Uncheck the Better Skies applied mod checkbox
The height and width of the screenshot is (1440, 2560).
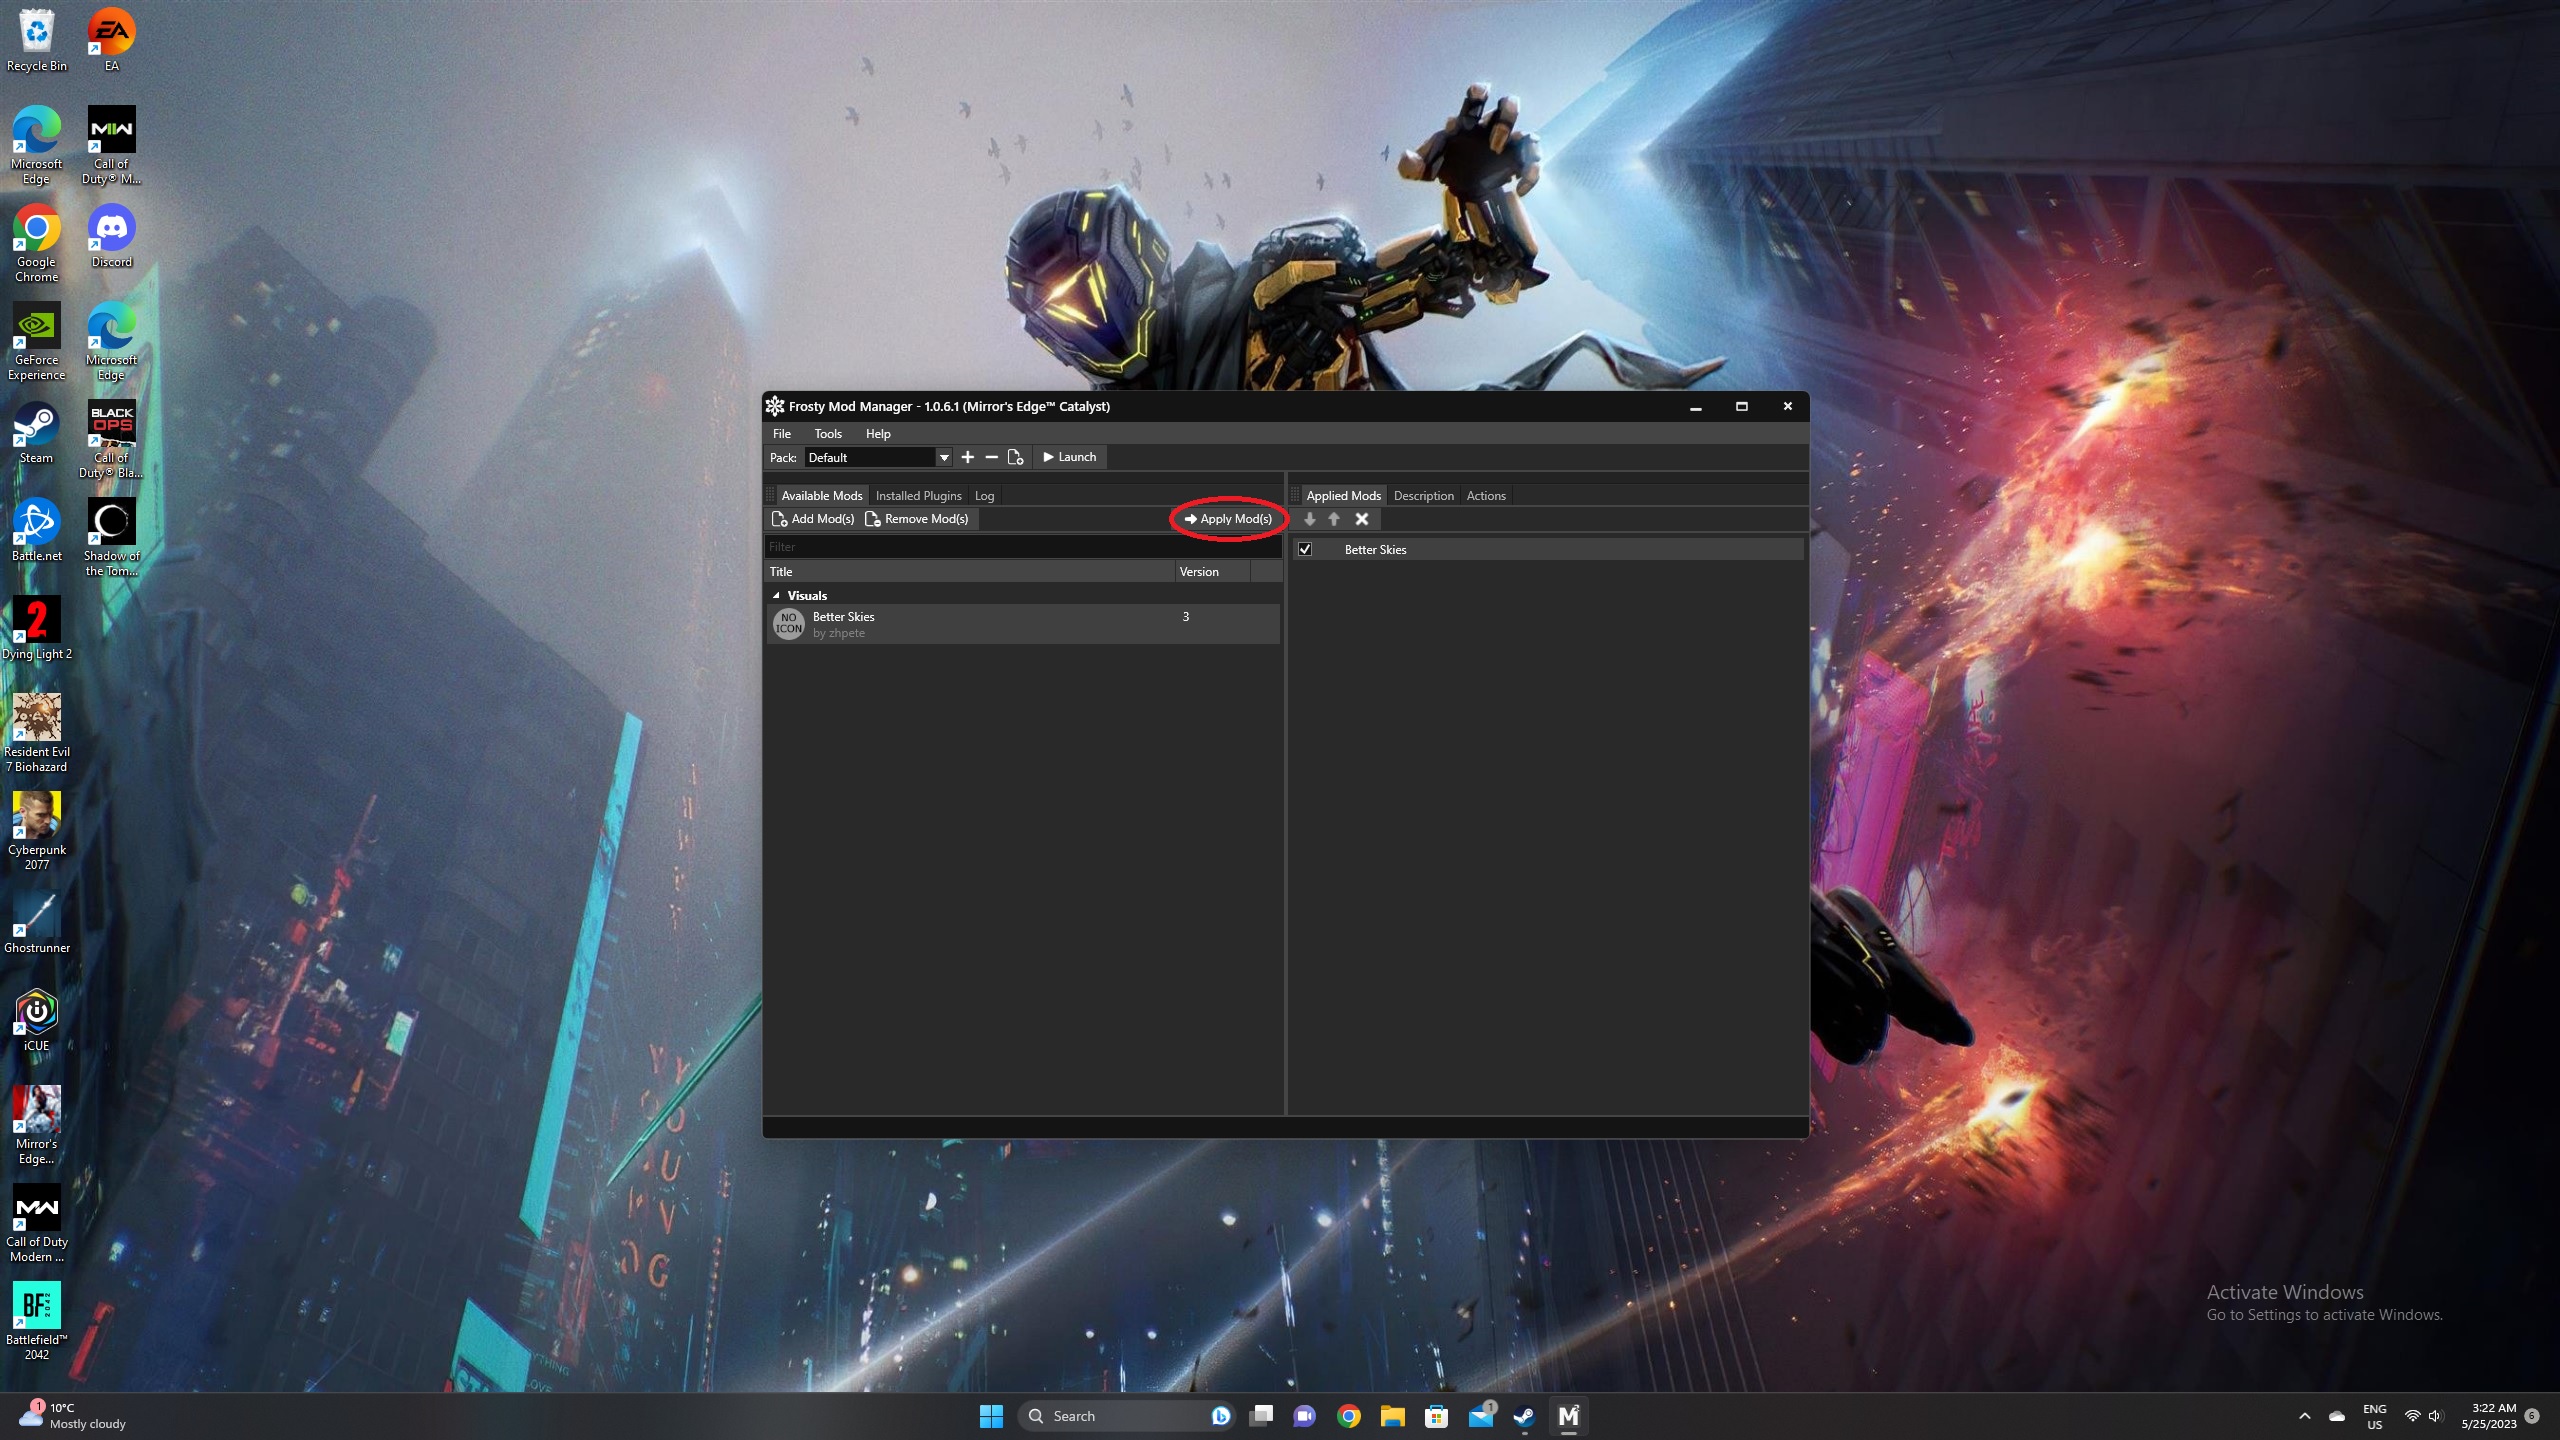(1305, 549)
